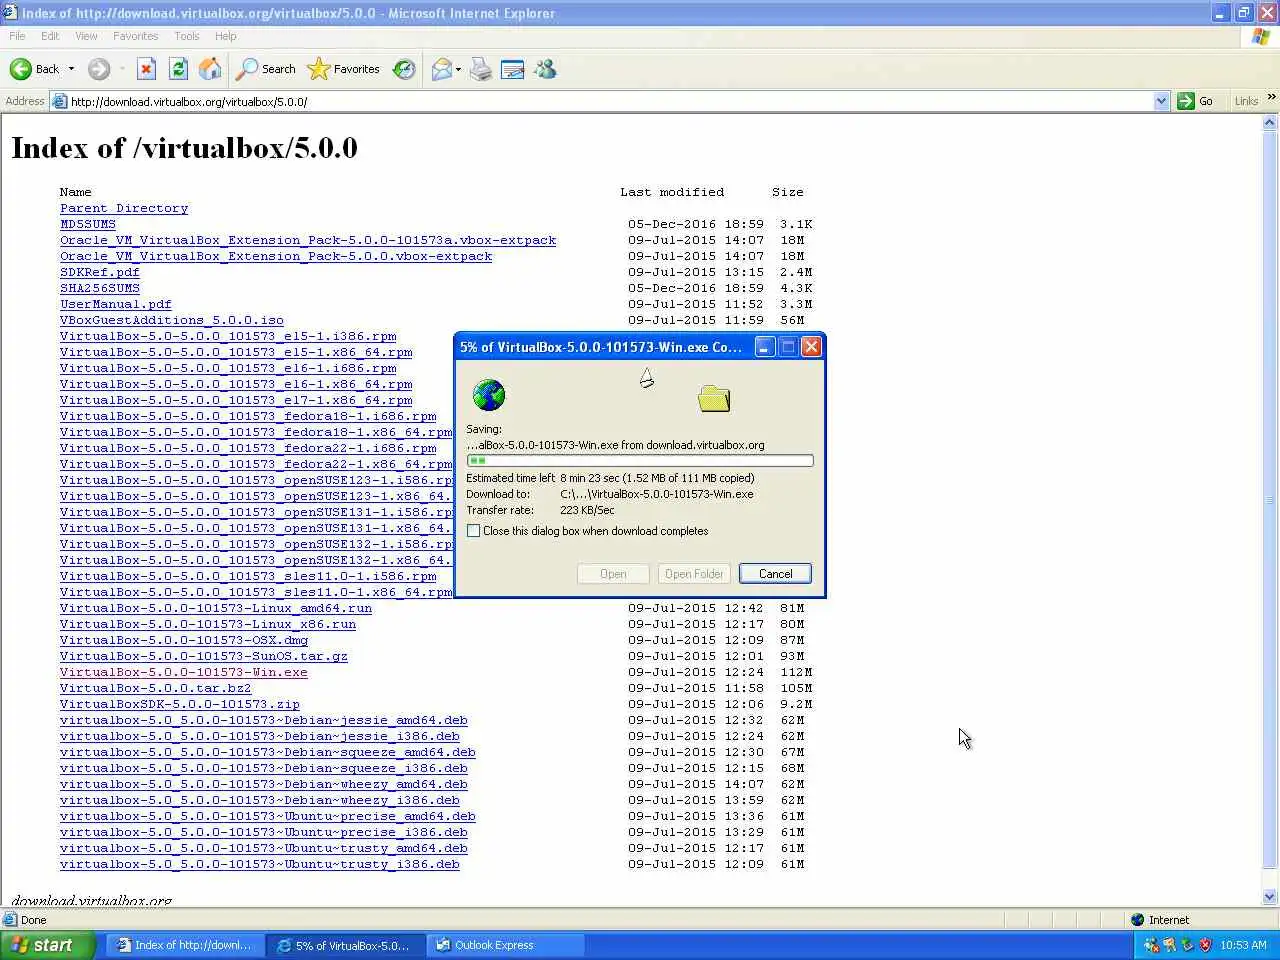This screenshot has height=960, width=1280.
Task: Open the MD5SUMS file link
Action: click(x=88, y=224)
